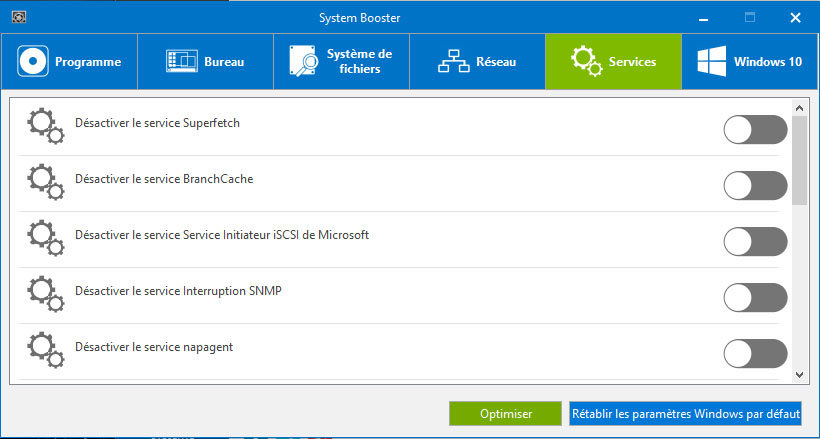Click the scrollbar down arrow
This screenshot has height=439, width=820.
pyautogui.click(x=799, y=375)
